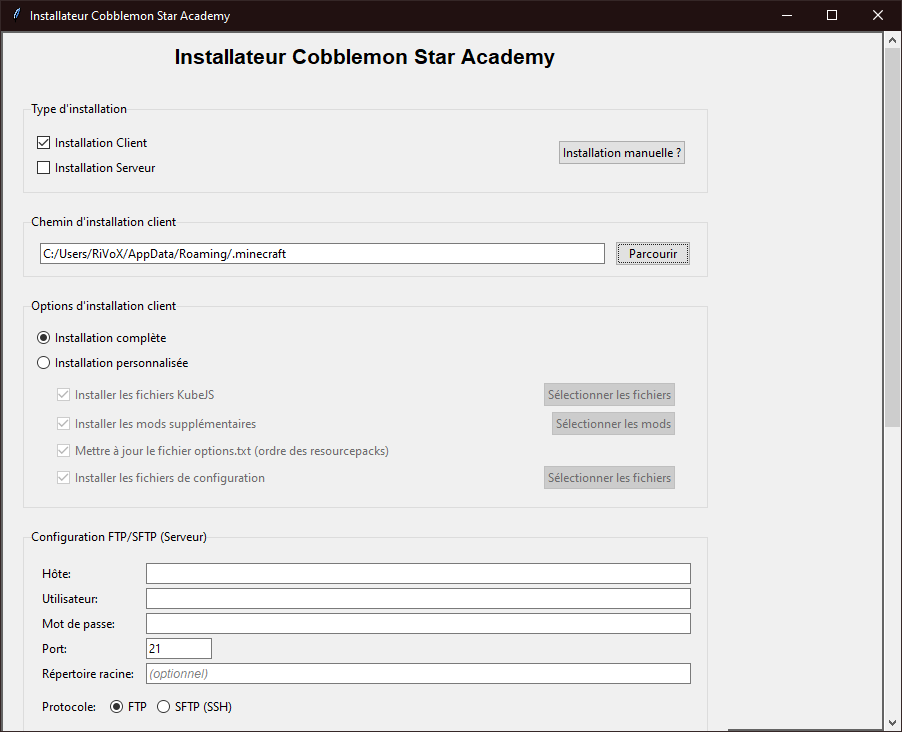Click the Protocole: label
The width and height of the screenshot is (902, 732).
(x=69, y=707)
